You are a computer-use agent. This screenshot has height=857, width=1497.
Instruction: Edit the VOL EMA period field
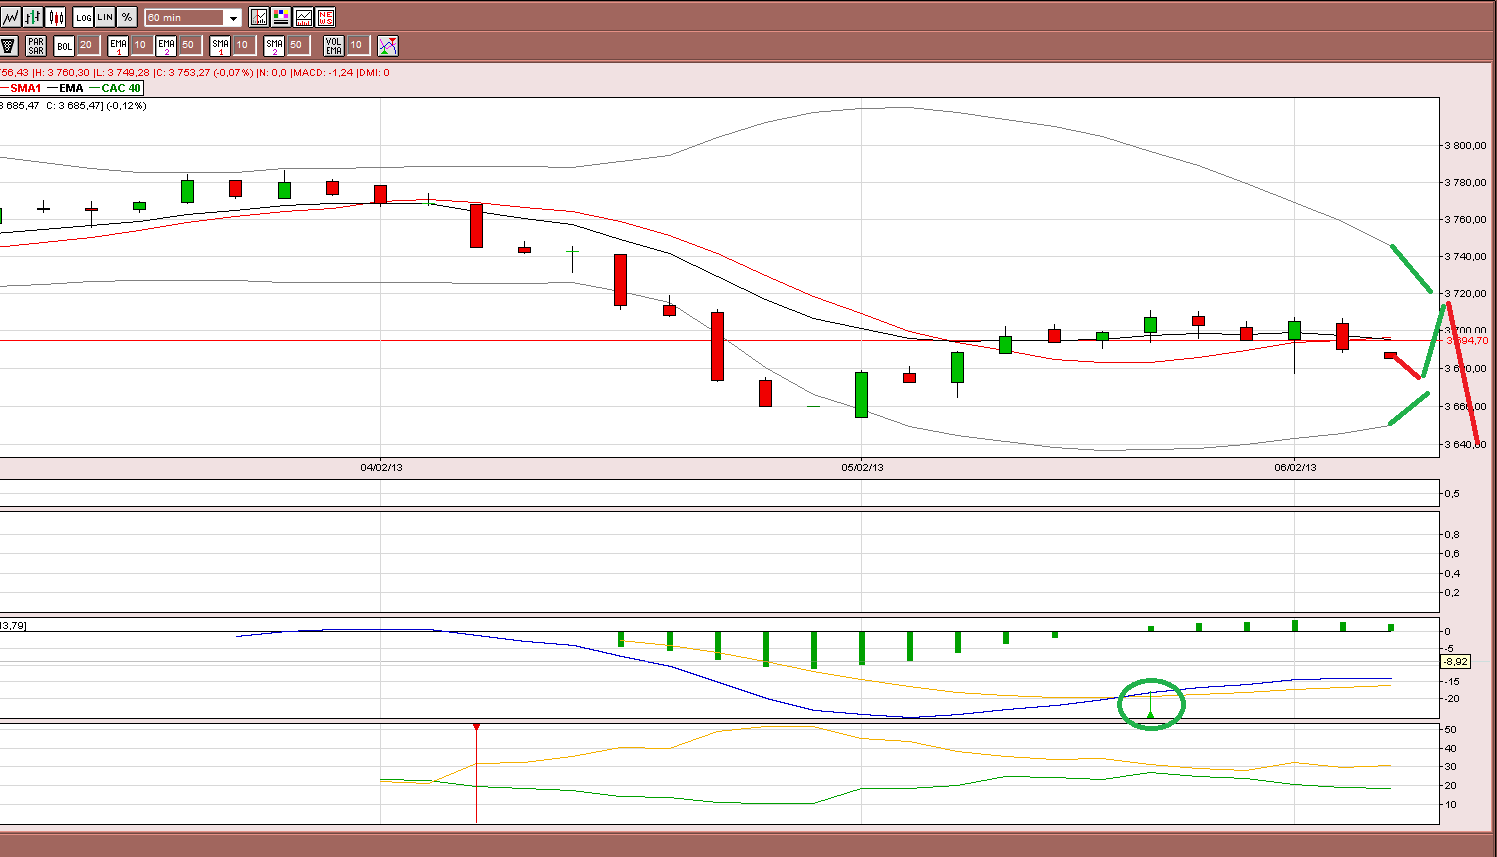click(x=358, y=45)
